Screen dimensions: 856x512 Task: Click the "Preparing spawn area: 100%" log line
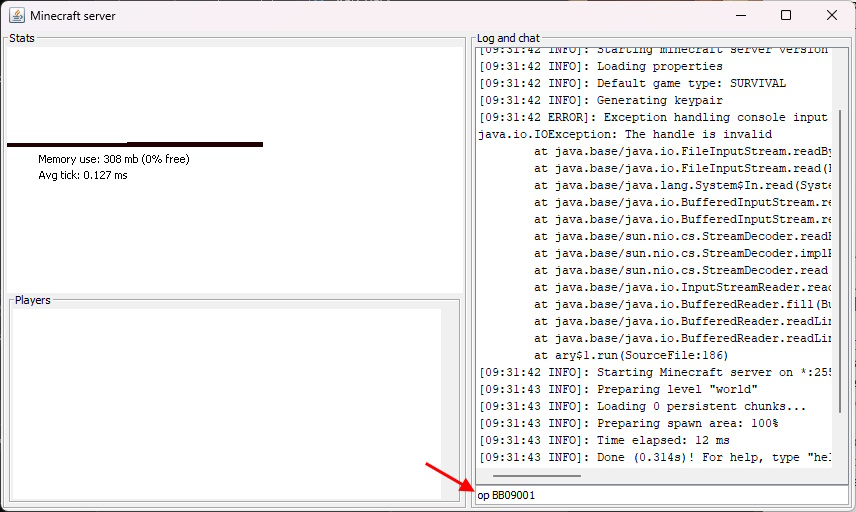coord(628,423)
